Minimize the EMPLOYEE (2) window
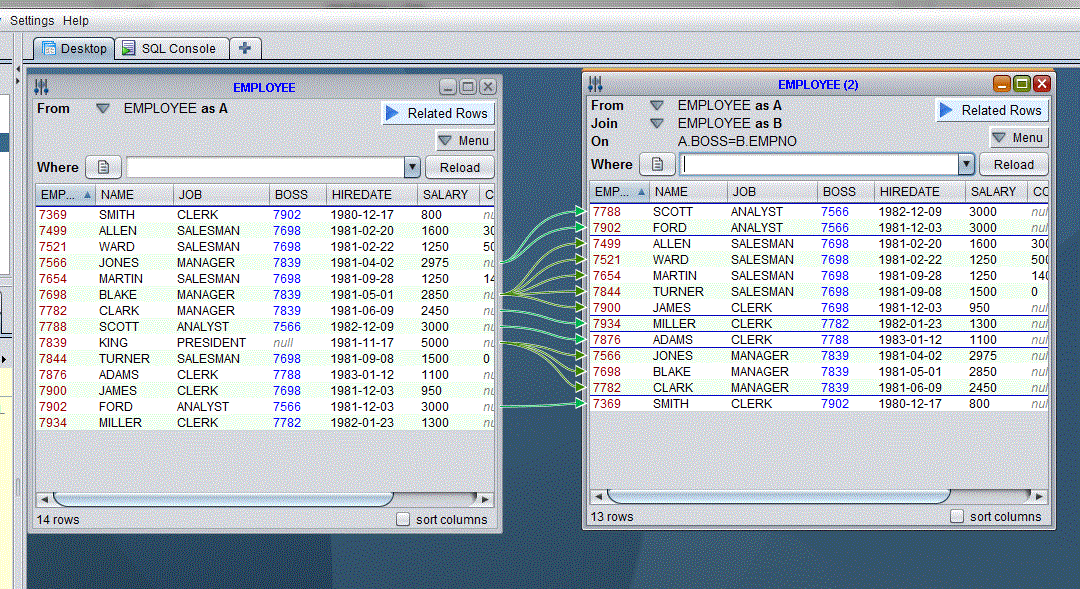The image size is (1080, 589). click(1001, 84)
